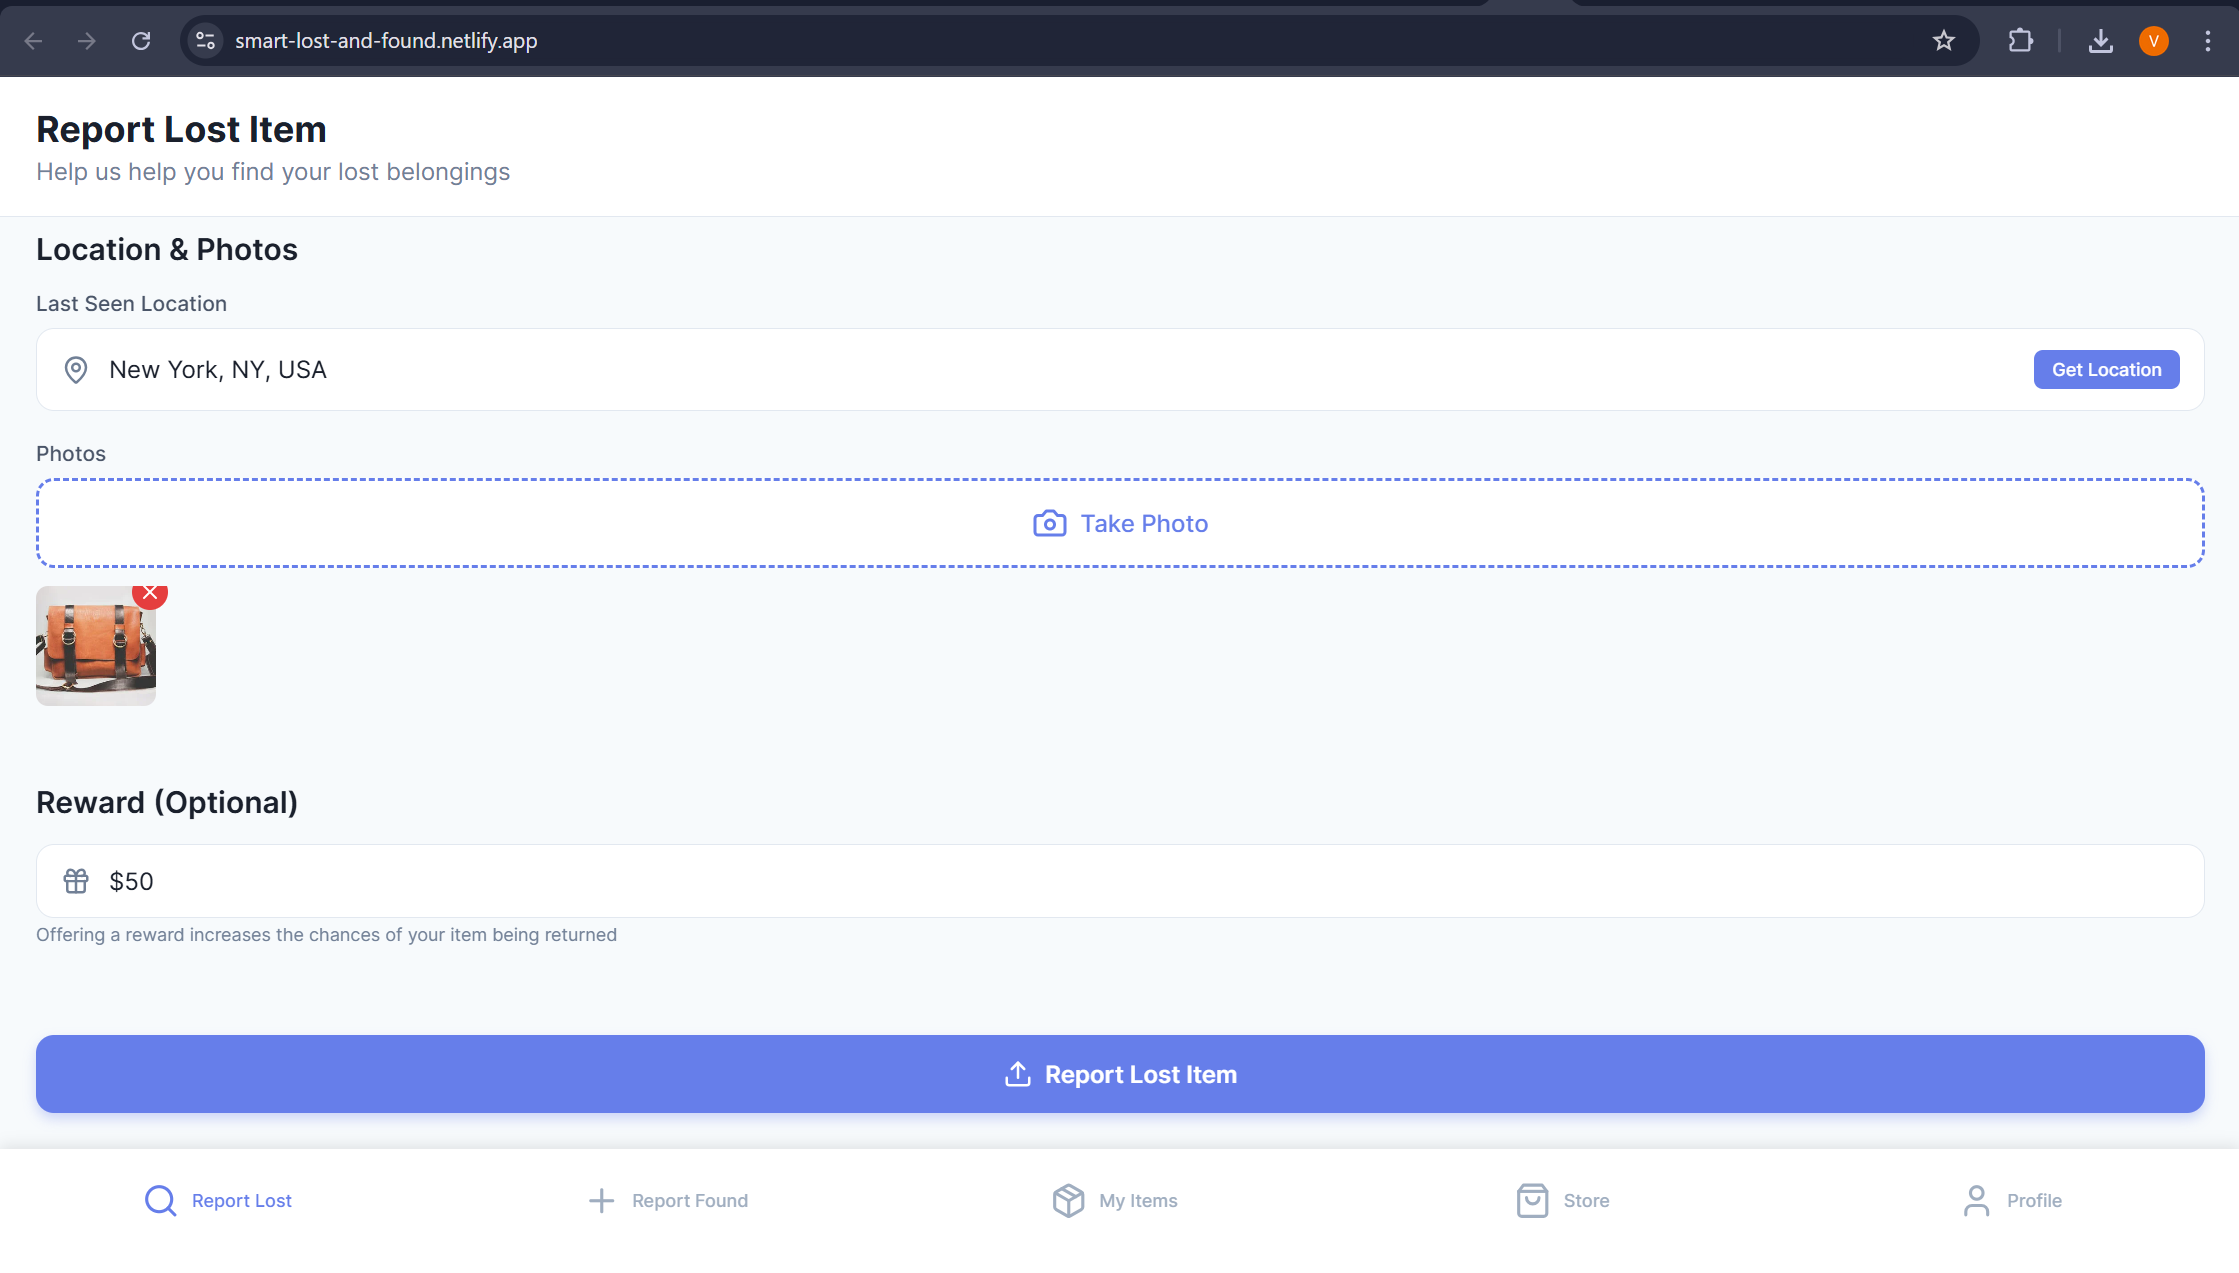
Task: Submit the Report Lost Item button
Action: click(x=1120, y=1074)
